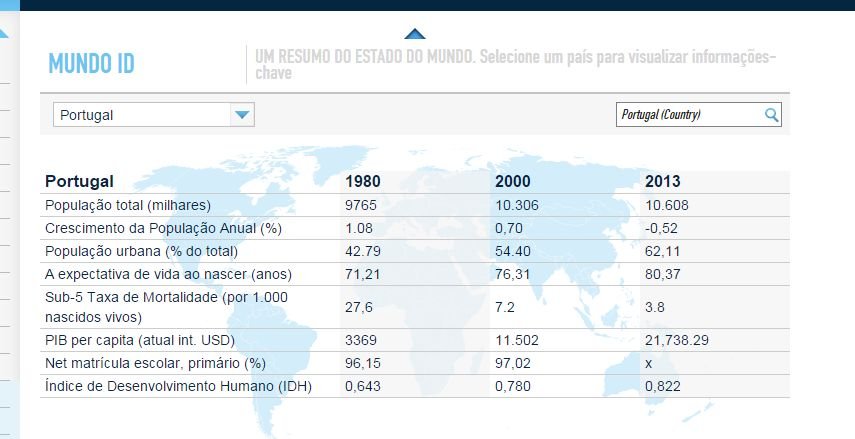This screenshot has height=439, width=855.
Task: Click the search magnifier icon
Action: click(x=771, y=115)
